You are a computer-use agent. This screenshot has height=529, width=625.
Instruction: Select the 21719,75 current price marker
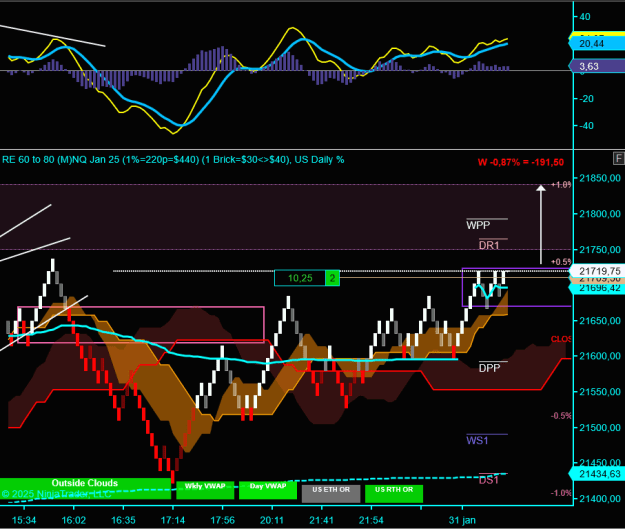pos(598,271)
